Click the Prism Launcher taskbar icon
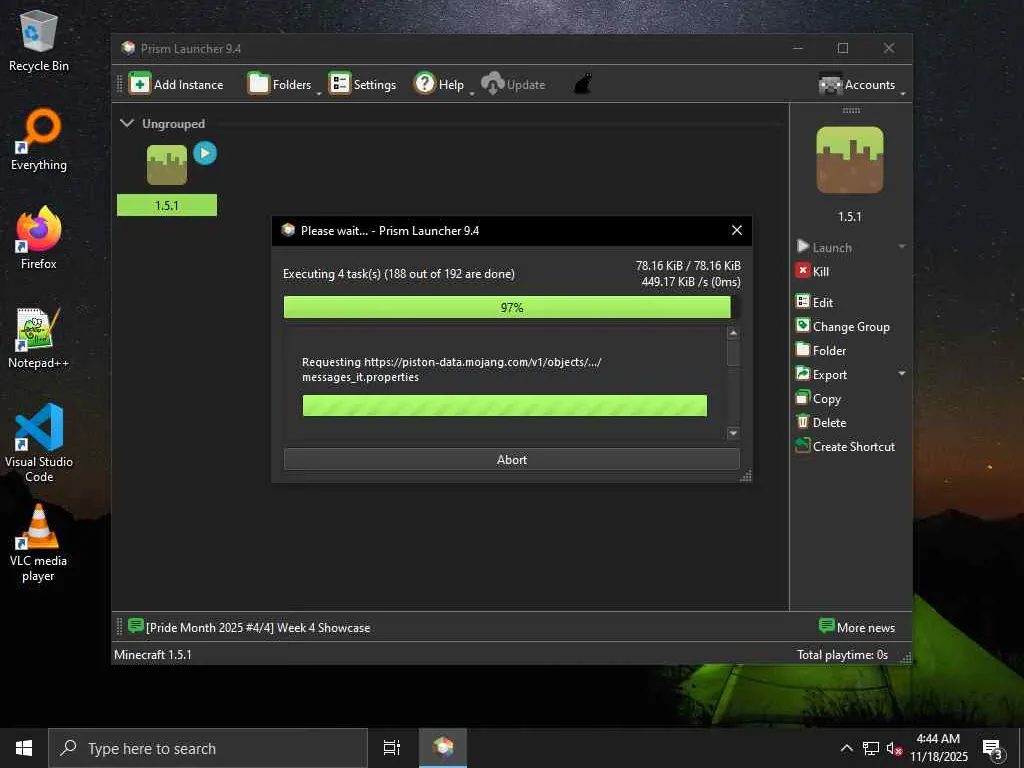 point(443,748)
